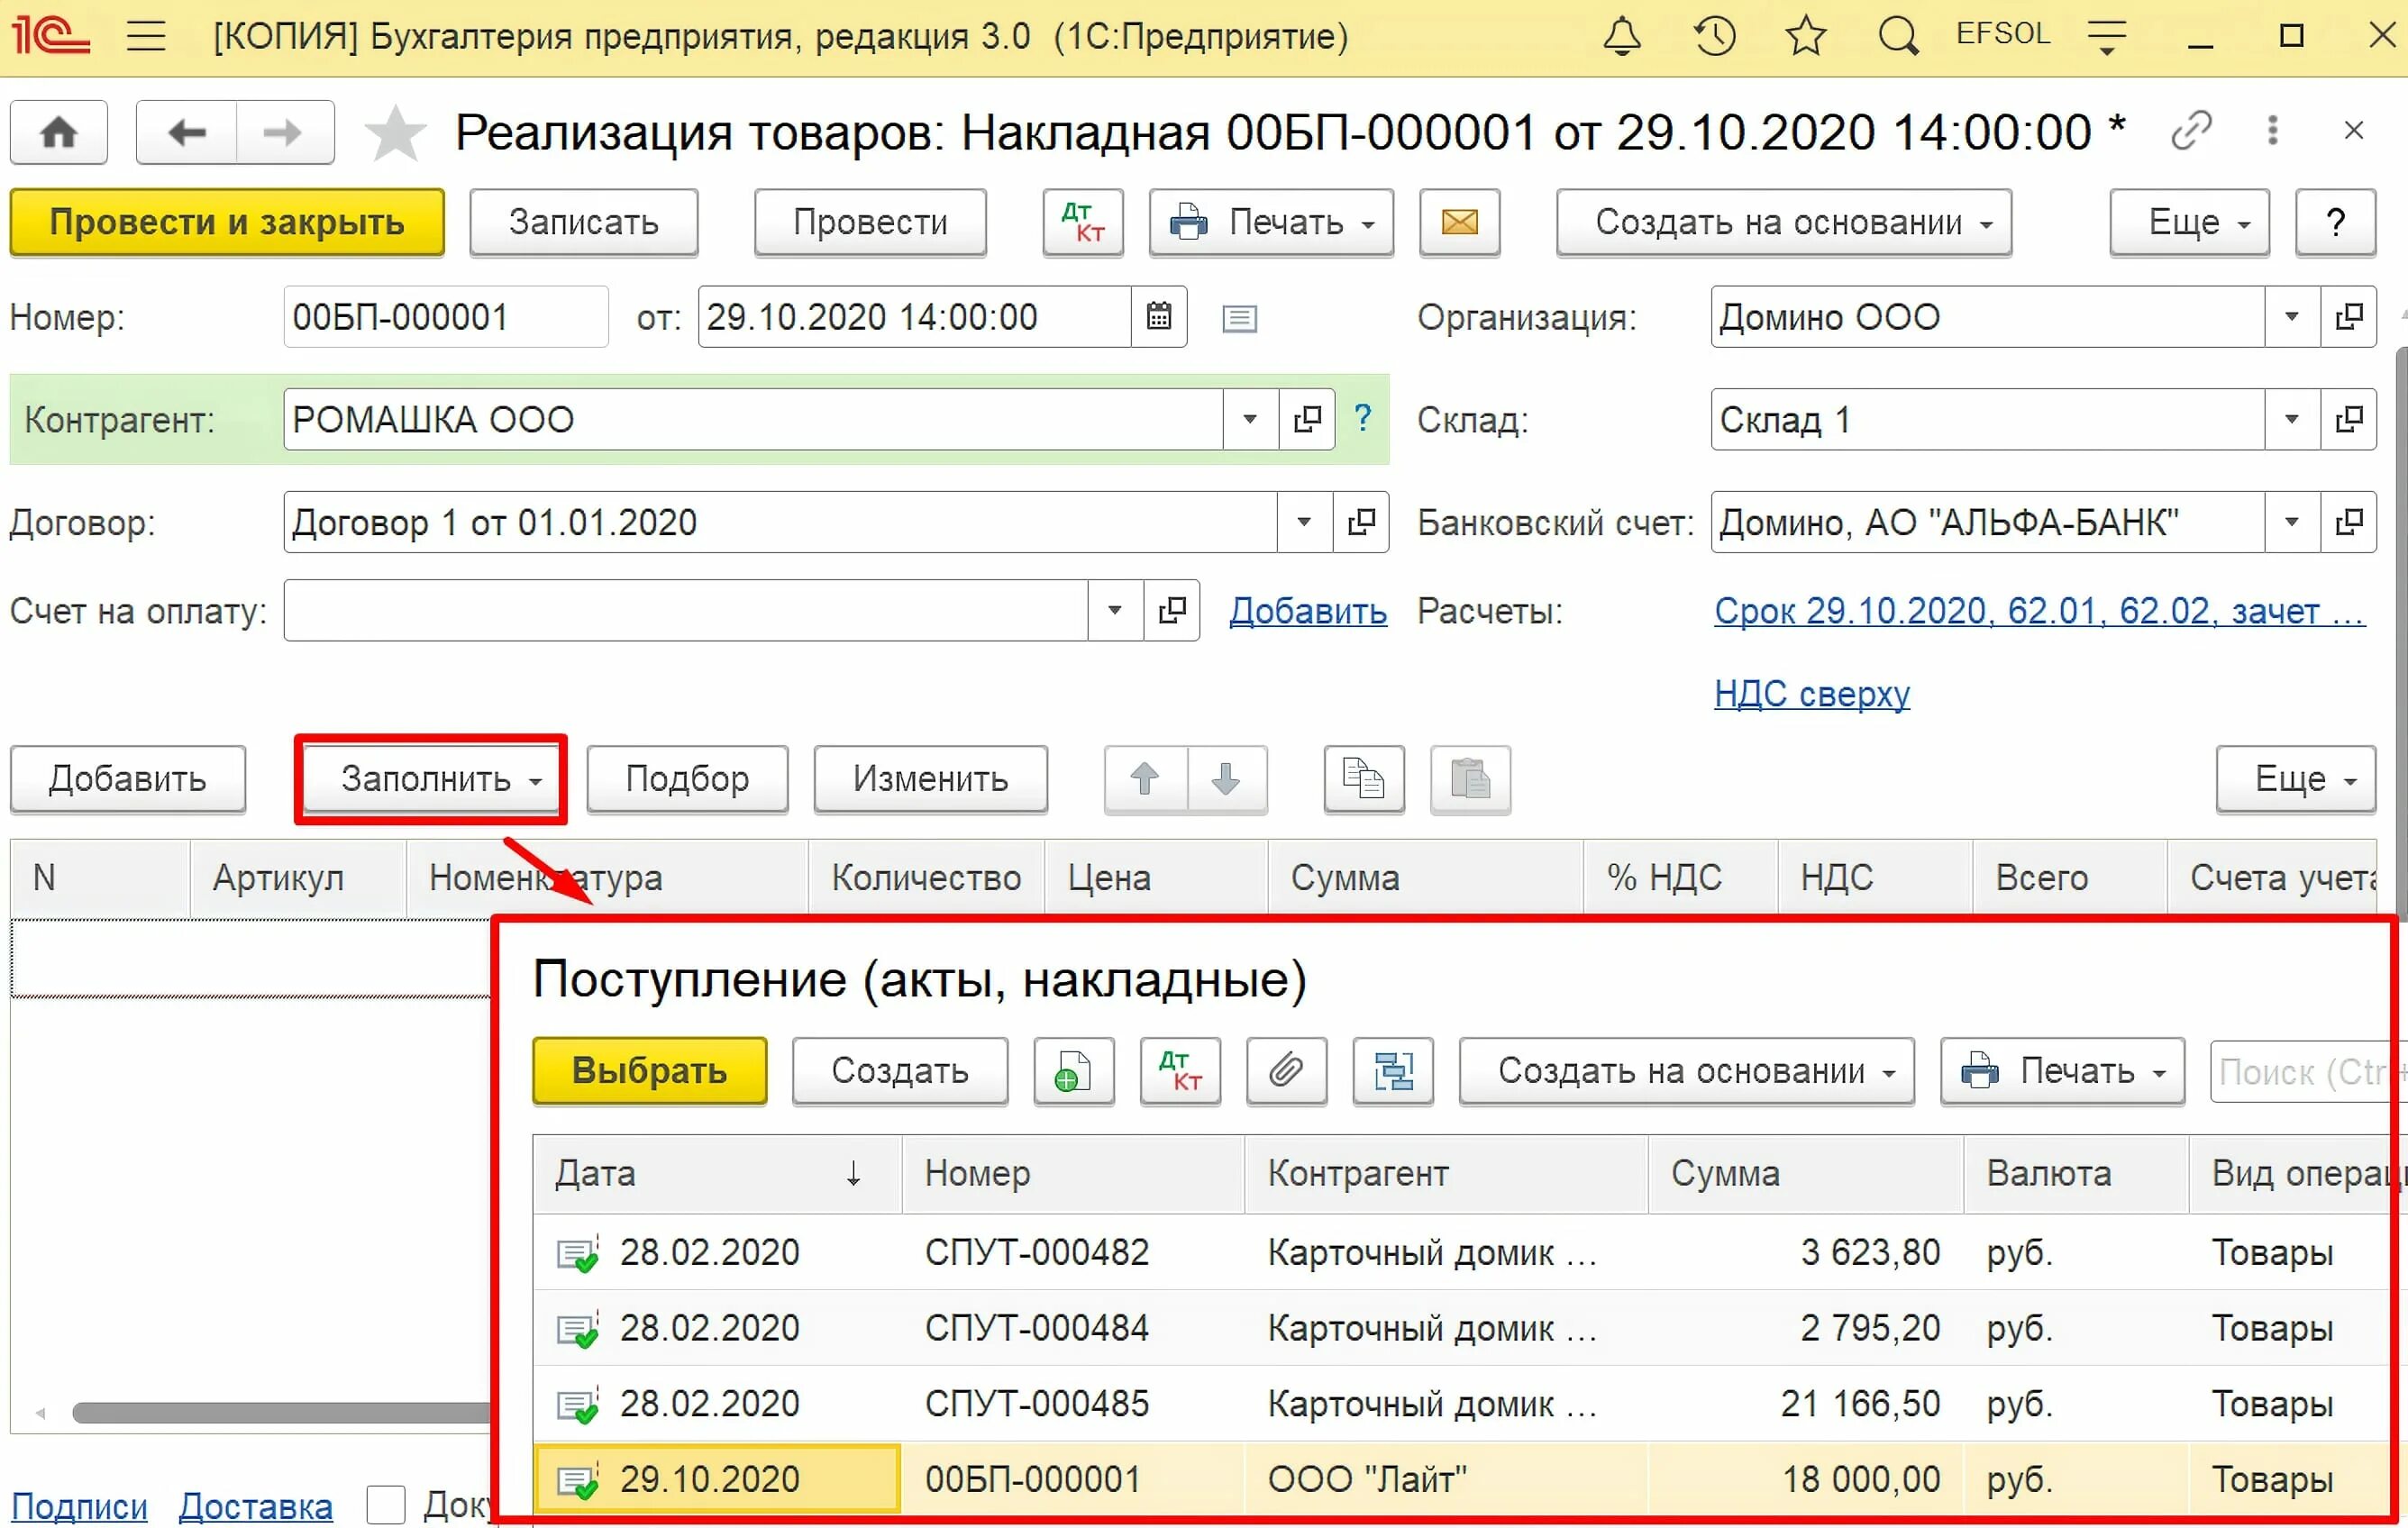Open Контрагент record in new form
The image size is (2408, 1528).
[1307, 419]
